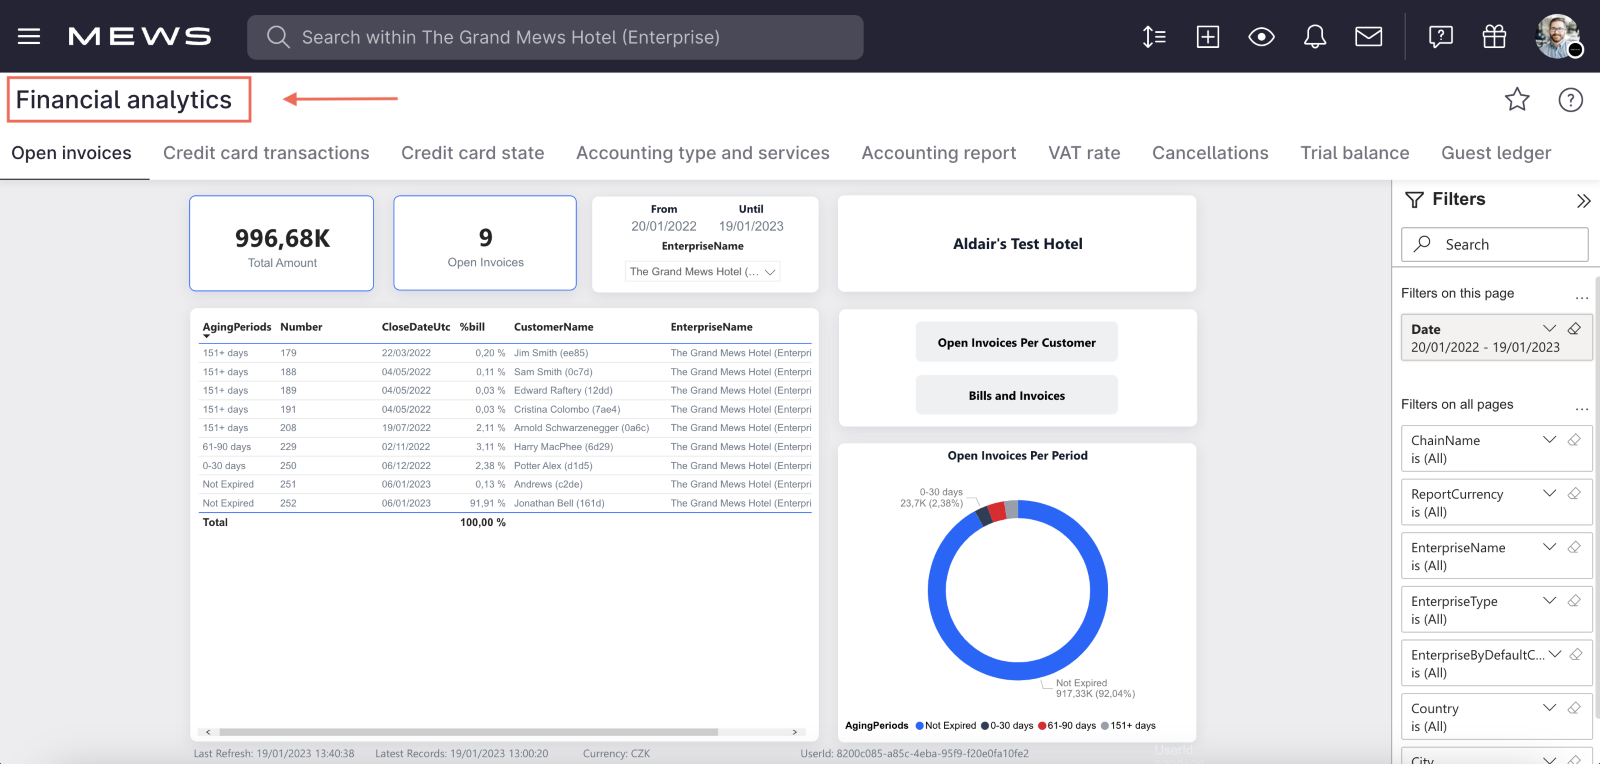
Task: Toggle the favorite star for this page
Action: coord(1517,99)
